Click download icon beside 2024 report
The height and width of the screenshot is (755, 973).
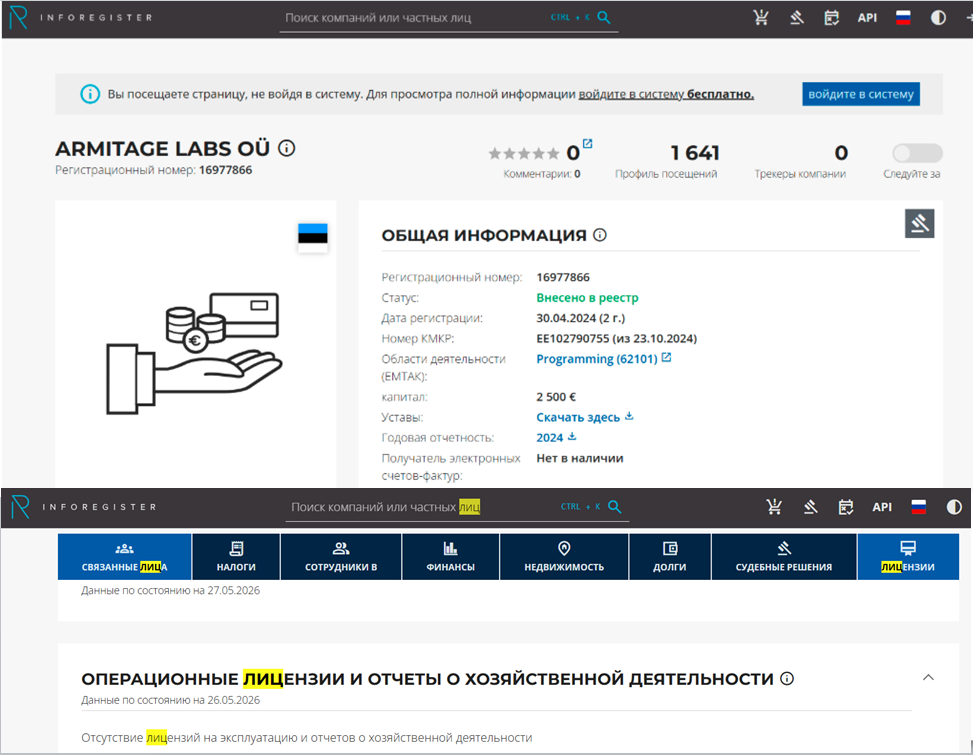click(572, 437)
